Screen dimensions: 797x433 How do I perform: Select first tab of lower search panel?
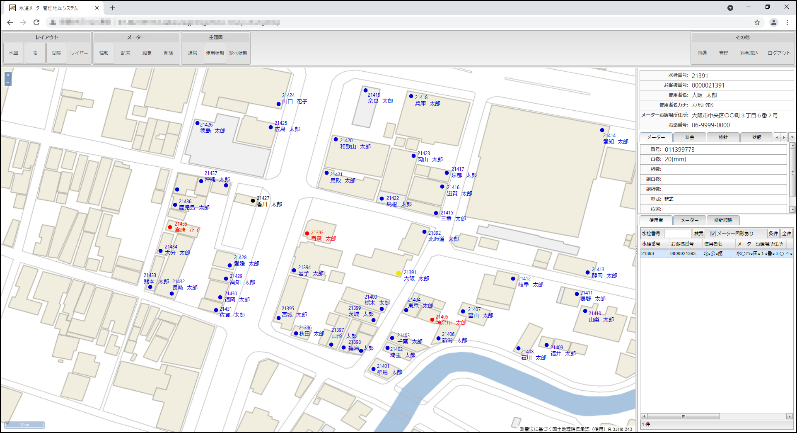656,220
